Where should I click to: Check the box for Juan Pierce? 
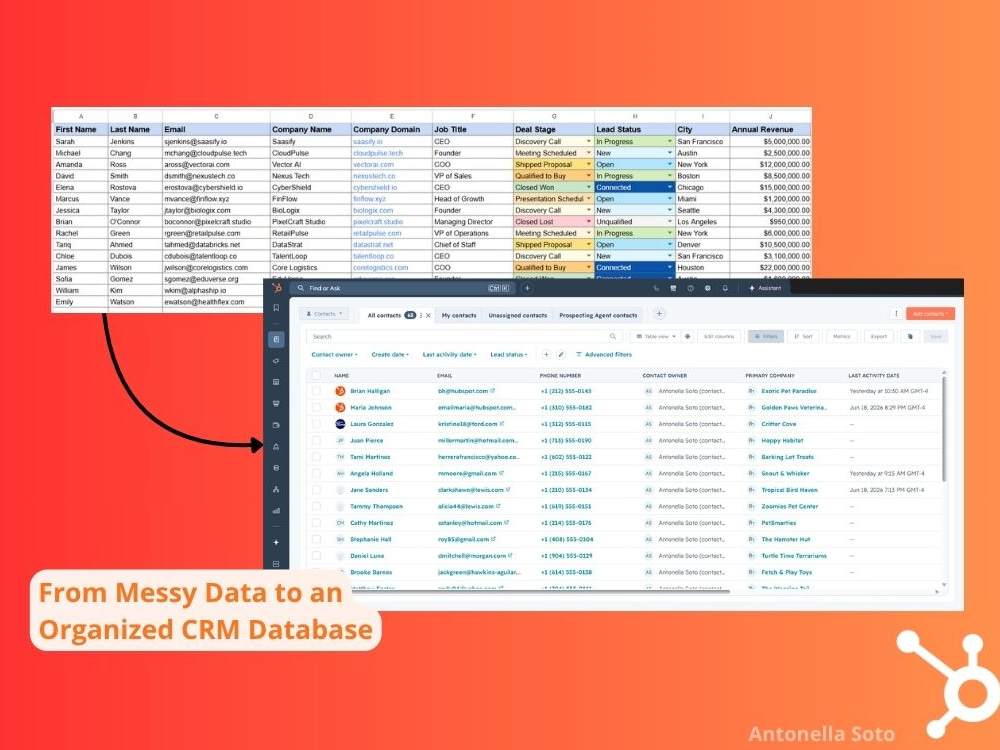[x=316, y=441]
